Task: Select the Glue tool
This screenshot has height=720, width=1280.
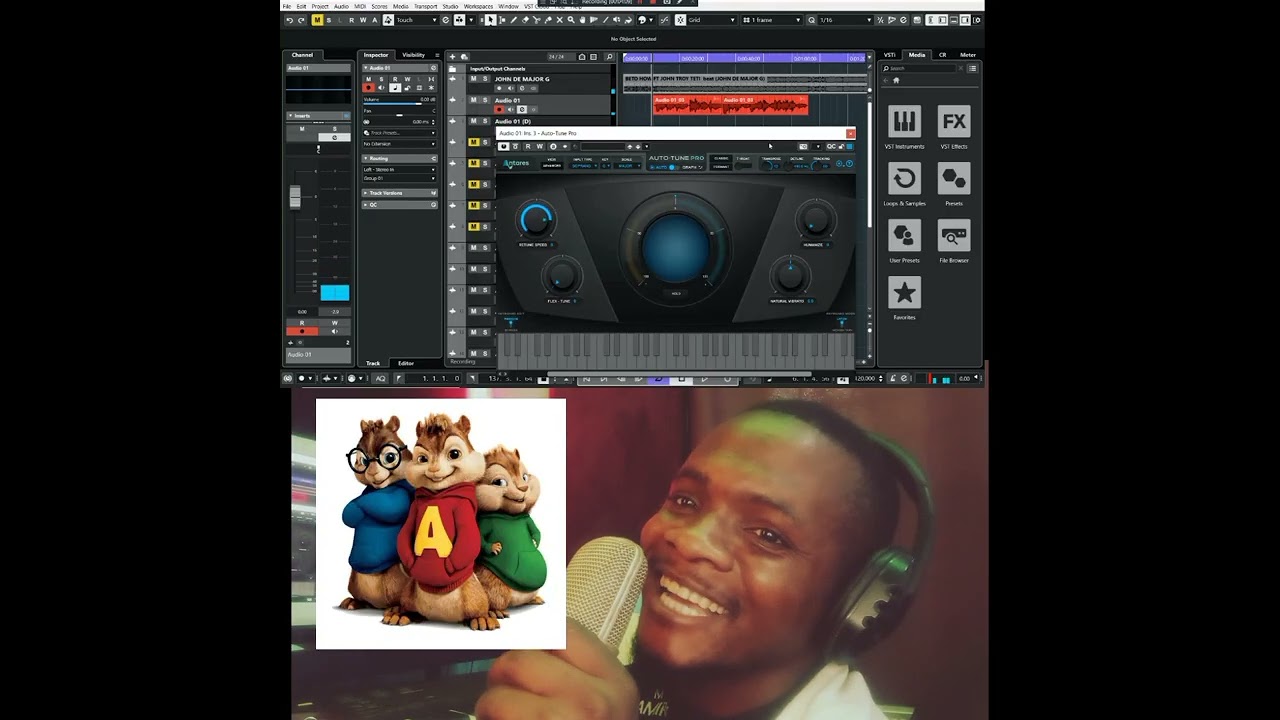Action: pyautogui.click(x=548, y=20)
